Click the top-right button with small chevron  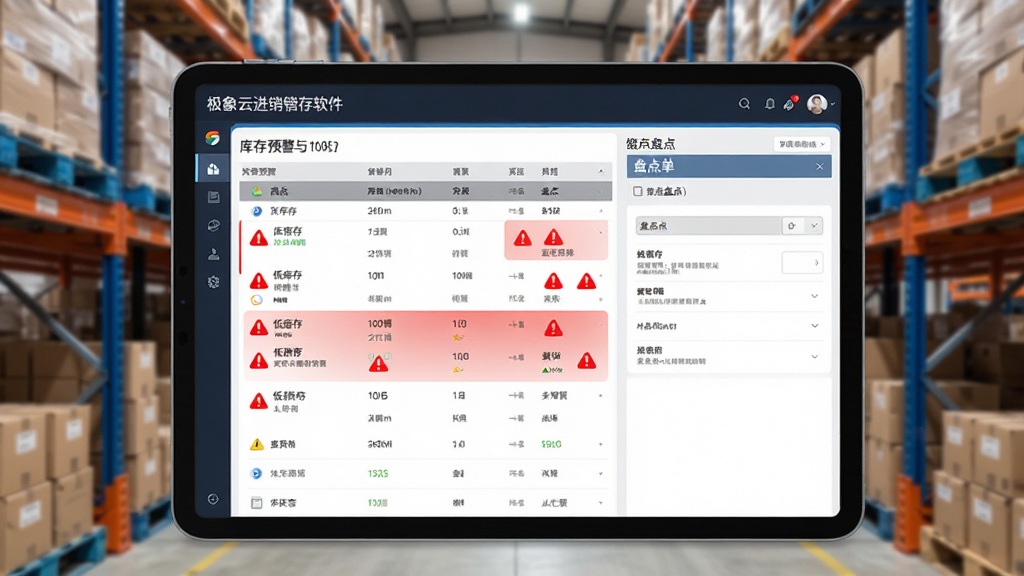(801, 144)
